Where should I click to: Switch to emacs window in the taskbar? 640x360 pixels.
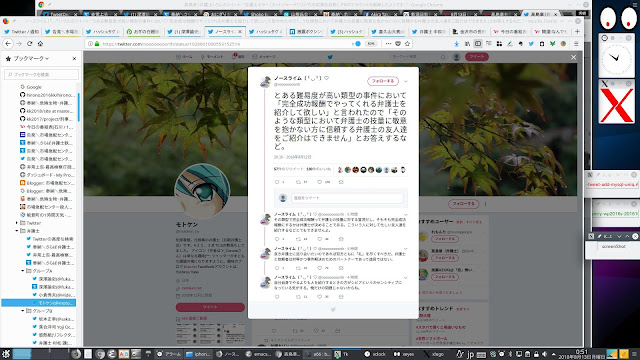(259, 354)
